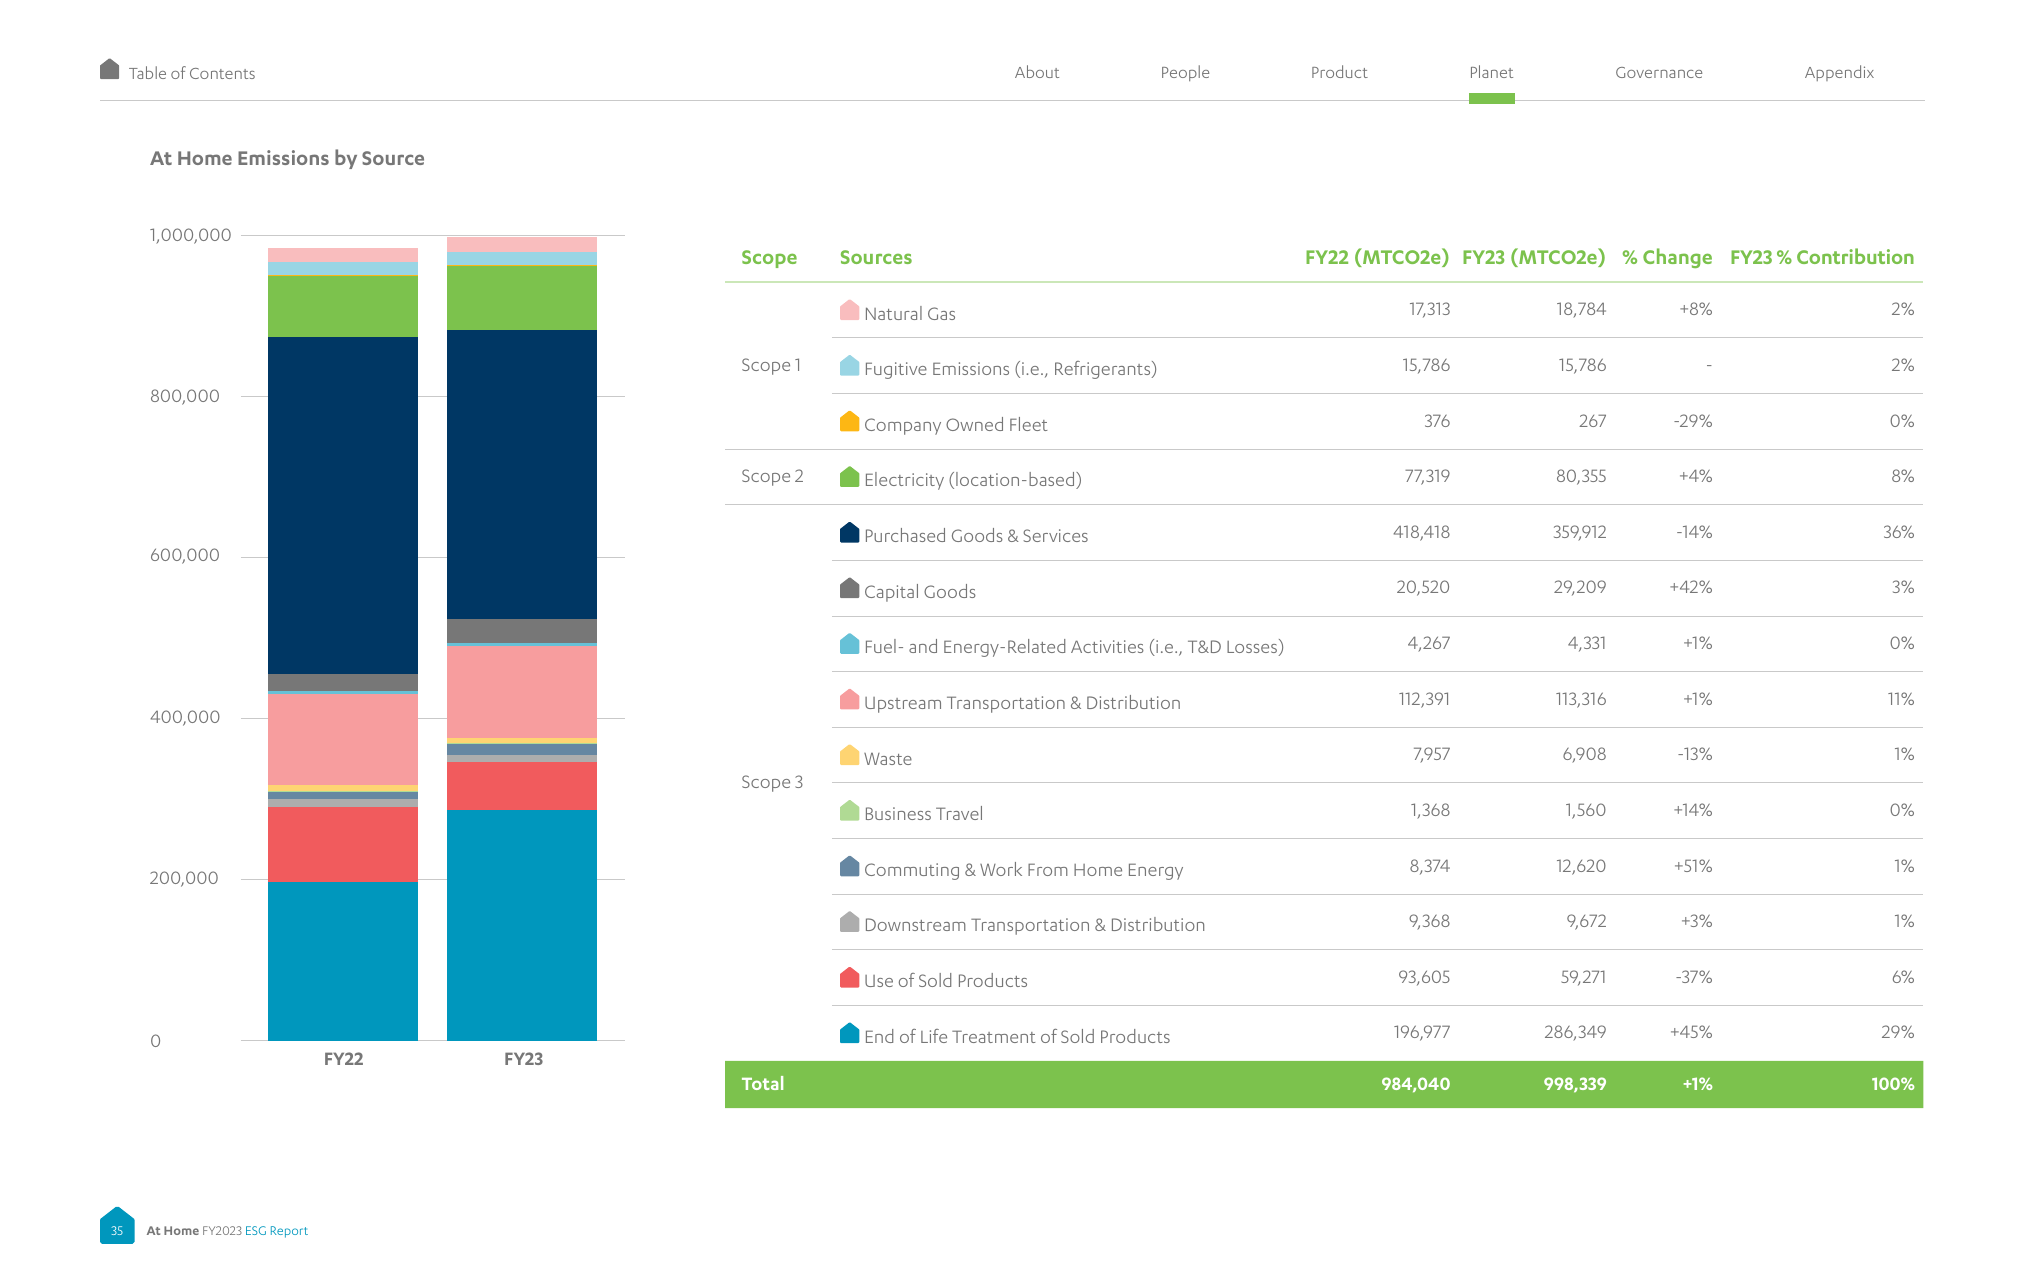Image resolution: width=2025 pixels, height=1275 pixels.
Task: Click the Scope column header
Action: click(x=769, y=258)
